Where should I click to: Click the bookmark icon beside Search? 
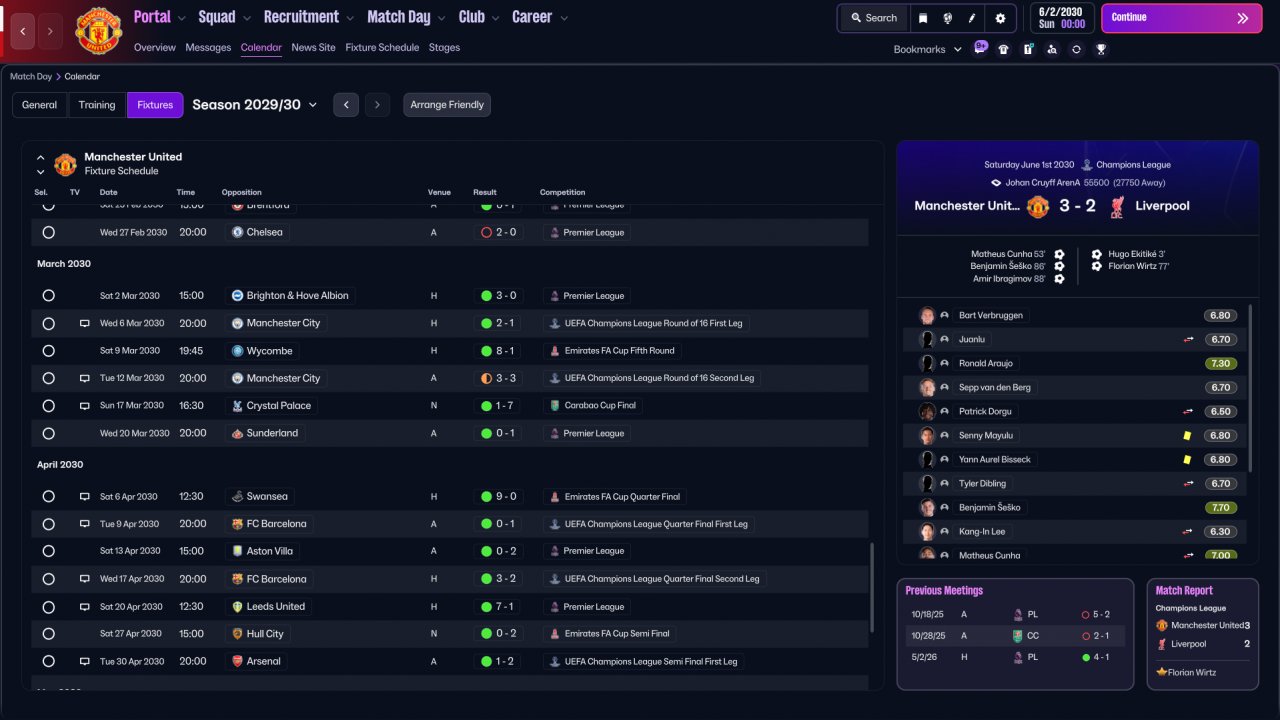pyautogui.click(x=923, y=18)
